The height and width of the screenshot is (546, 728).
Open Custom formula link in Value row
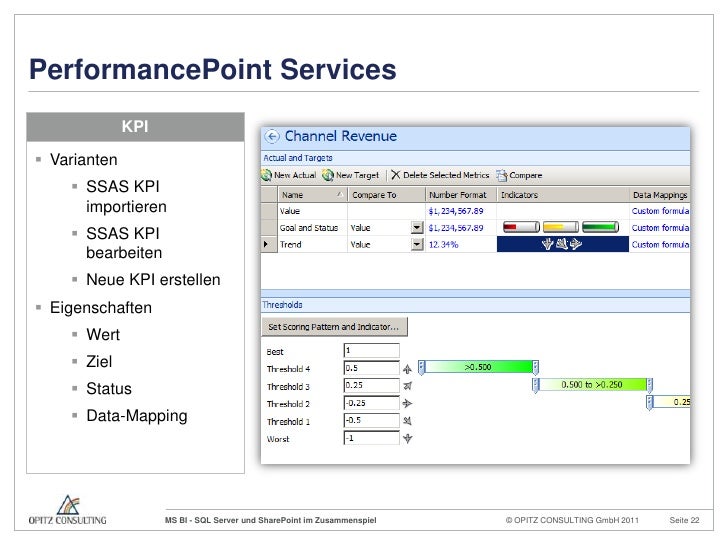[x=660, y=211]
